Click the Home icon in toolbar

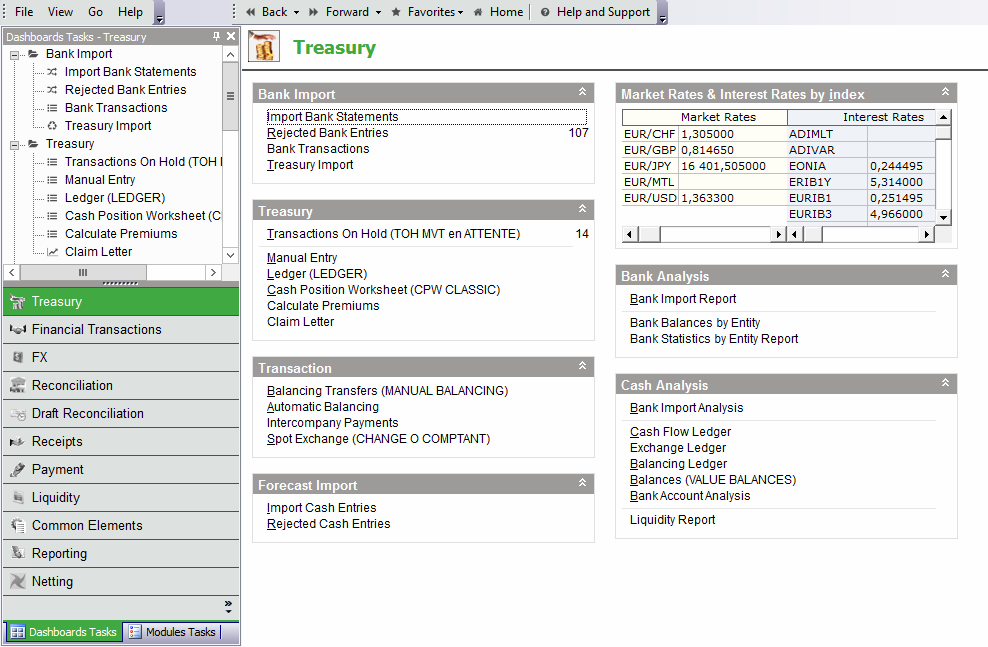479,12
